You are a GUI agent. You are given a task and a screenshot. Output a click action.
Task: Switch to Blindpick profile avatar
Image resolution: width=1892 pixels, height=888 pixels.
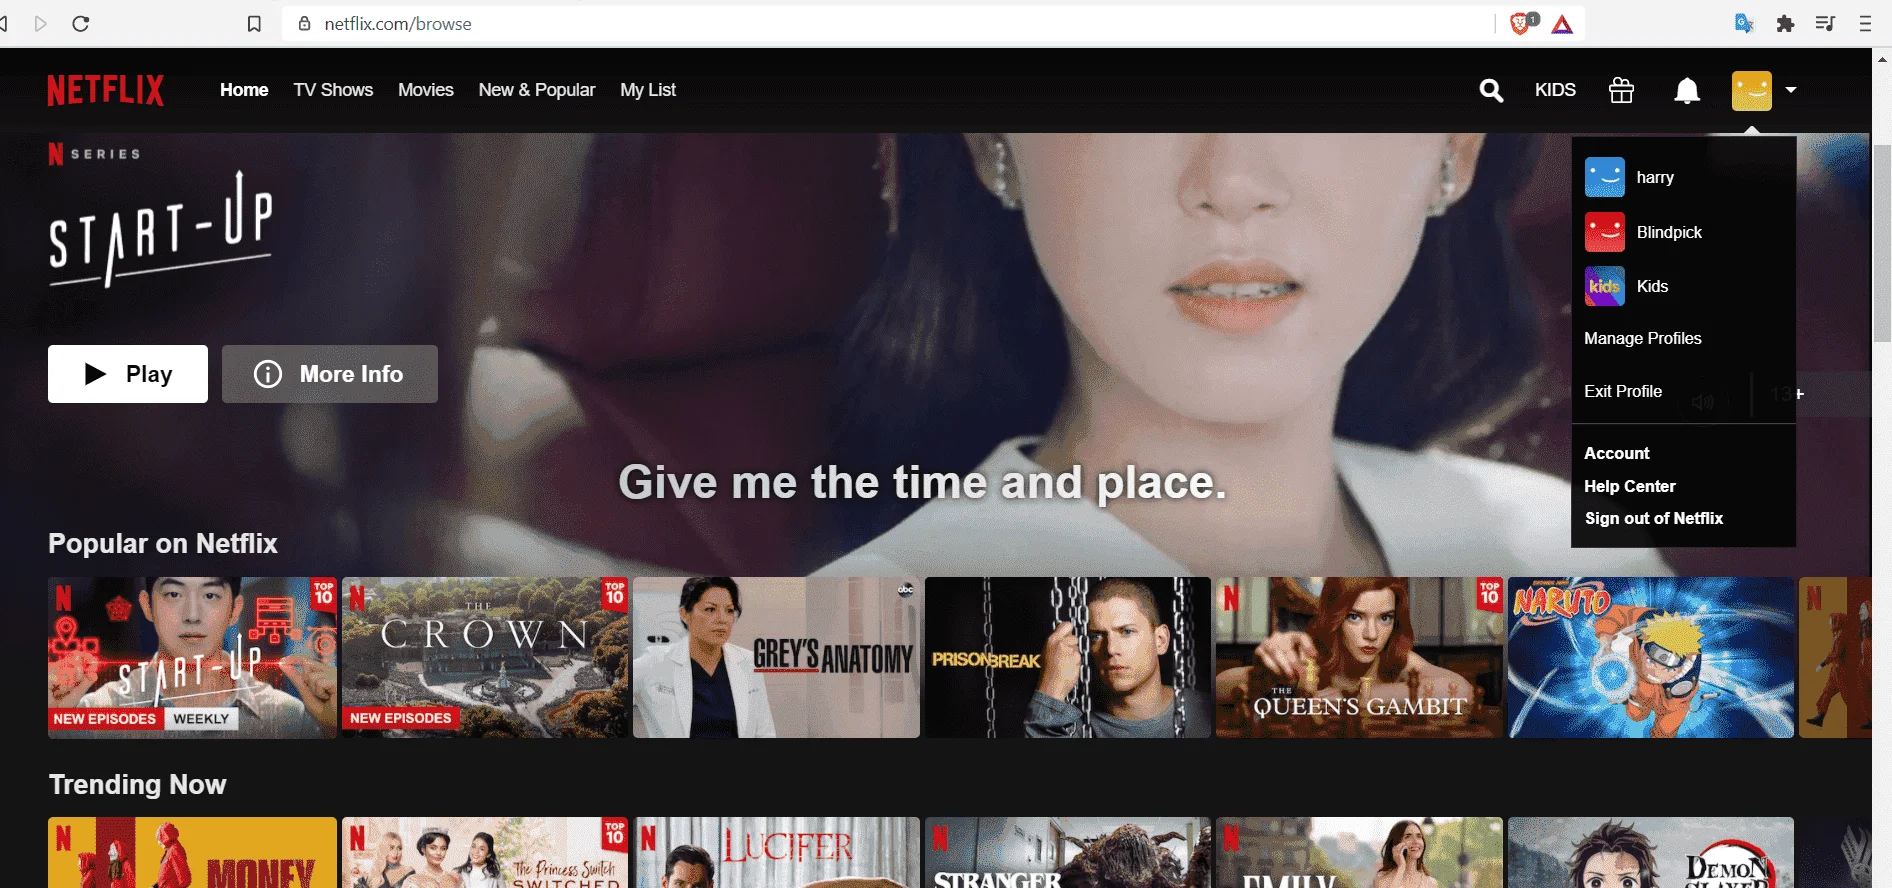pyautogui.click(x=1605, y=232)
